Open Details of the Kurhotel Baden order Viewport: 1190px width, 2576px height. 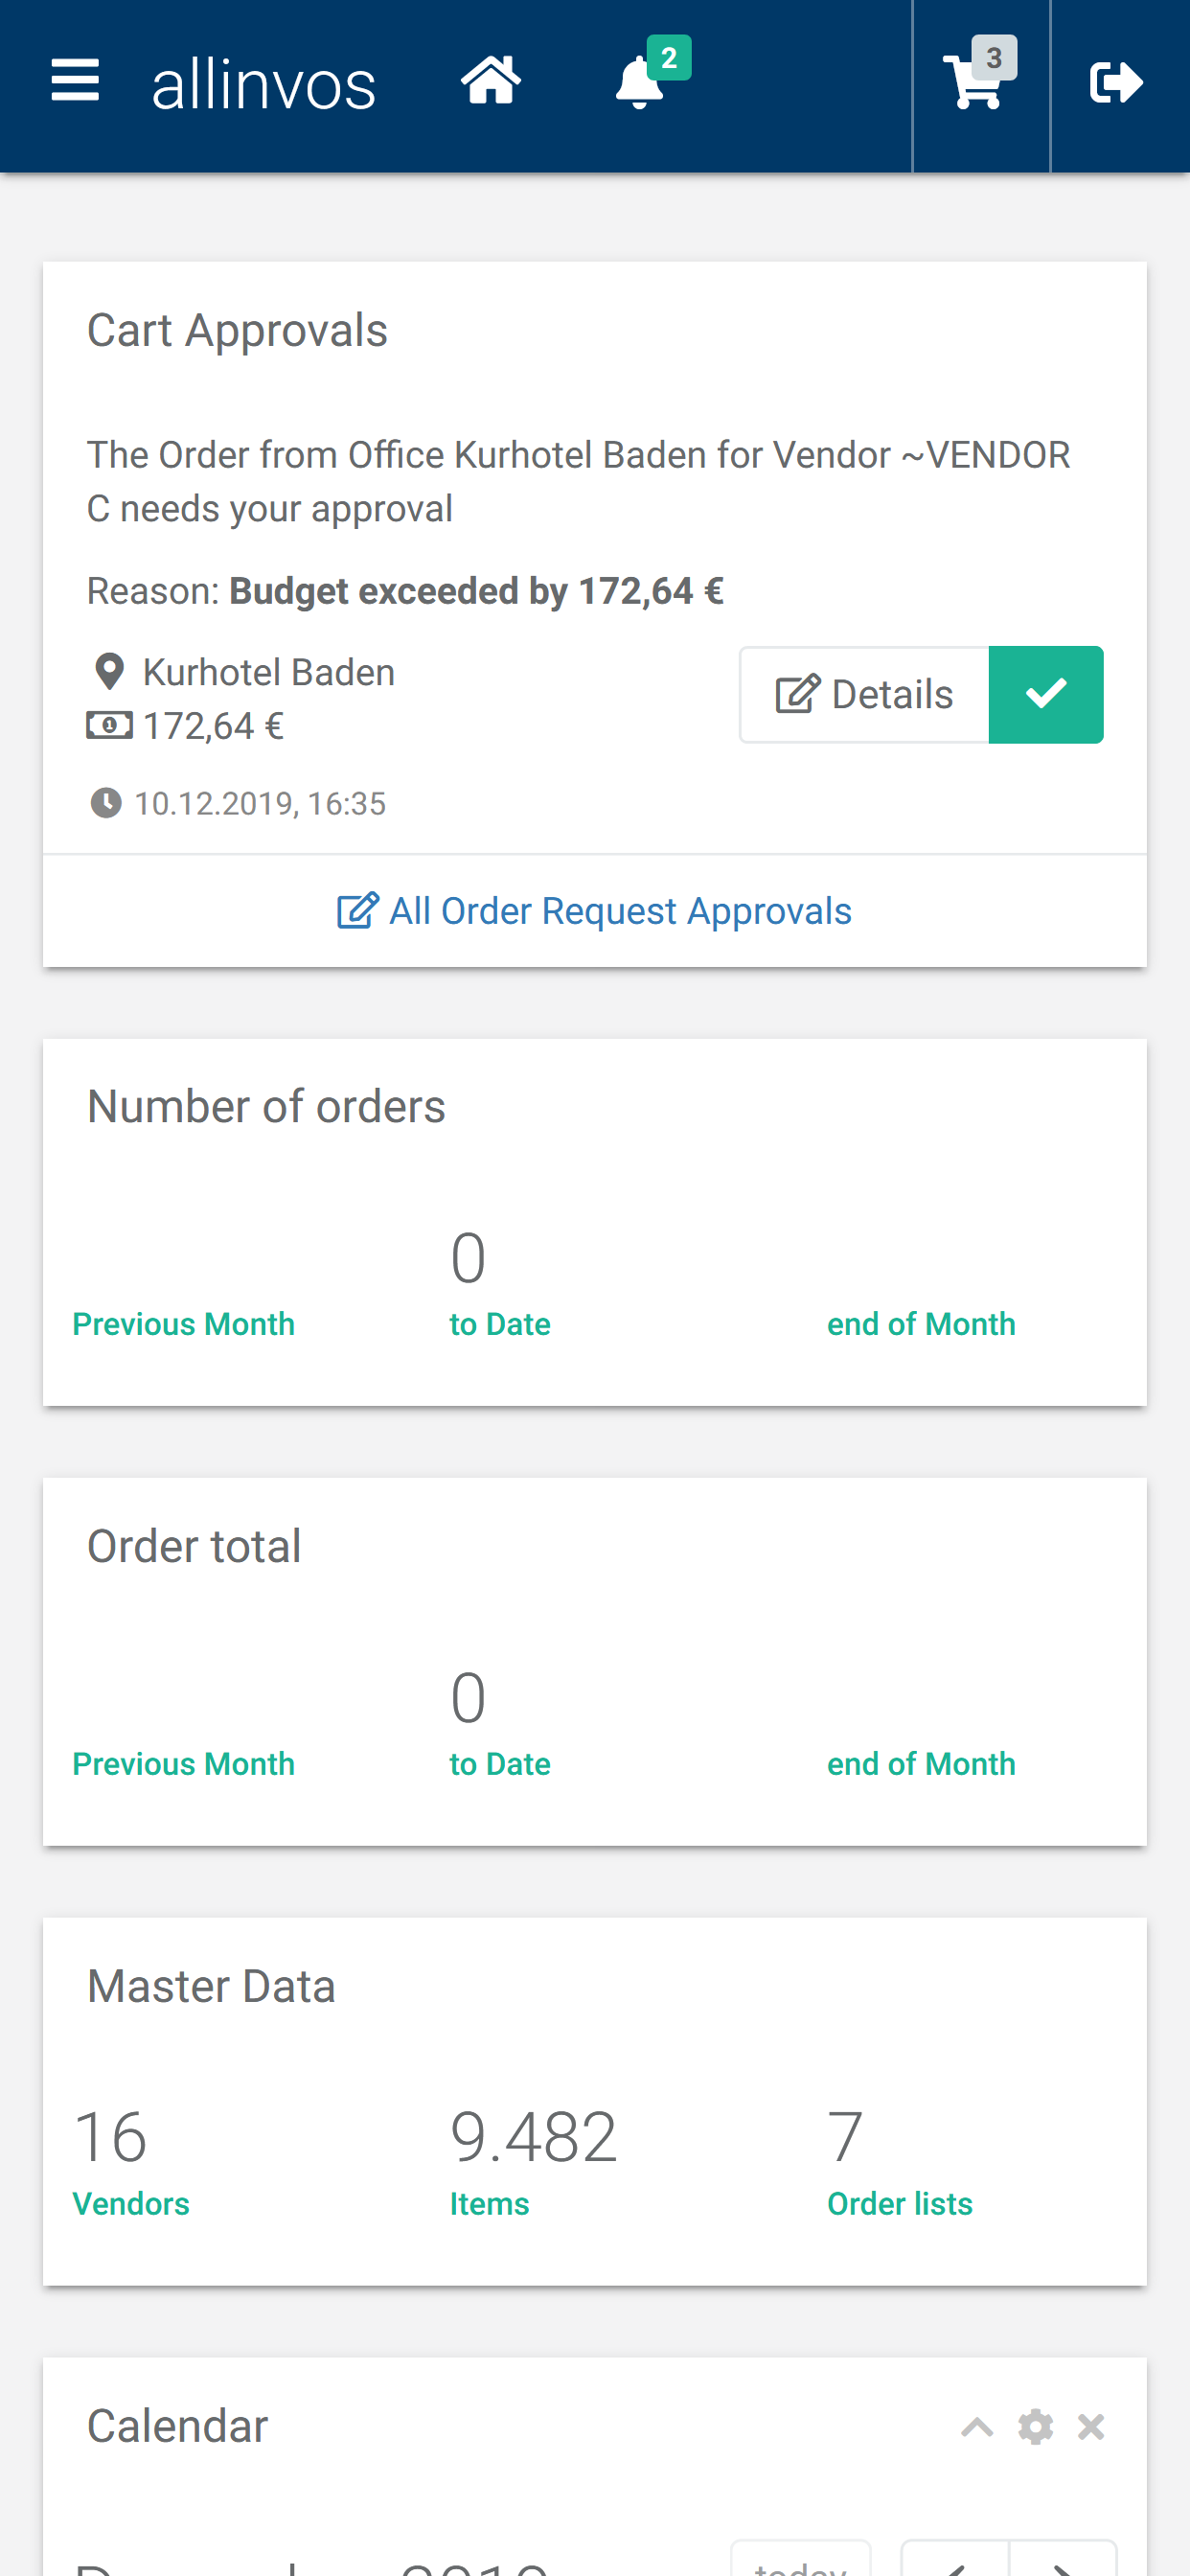point(865,695)
